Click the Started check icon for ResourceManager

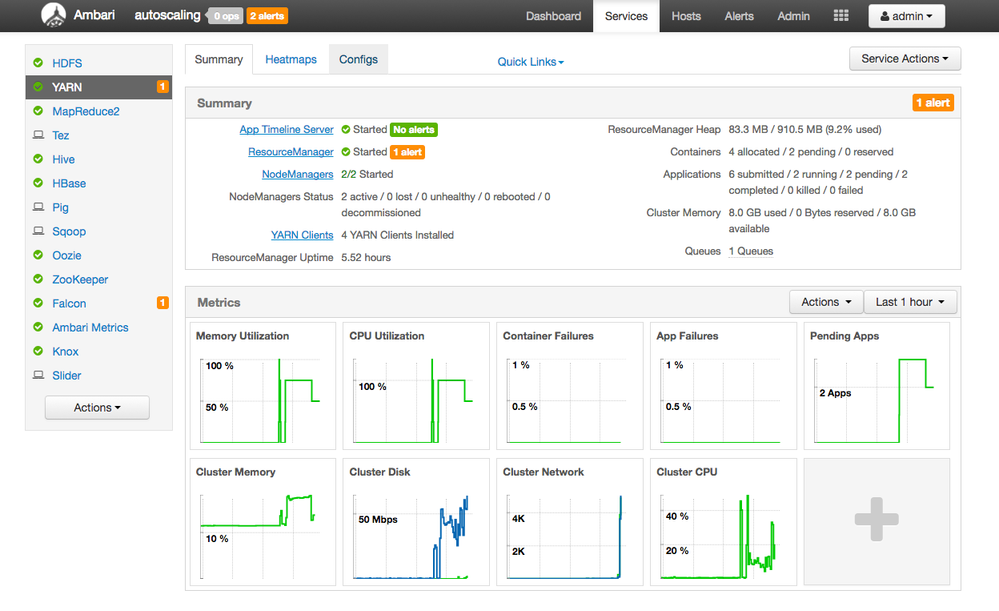(346, 152)
